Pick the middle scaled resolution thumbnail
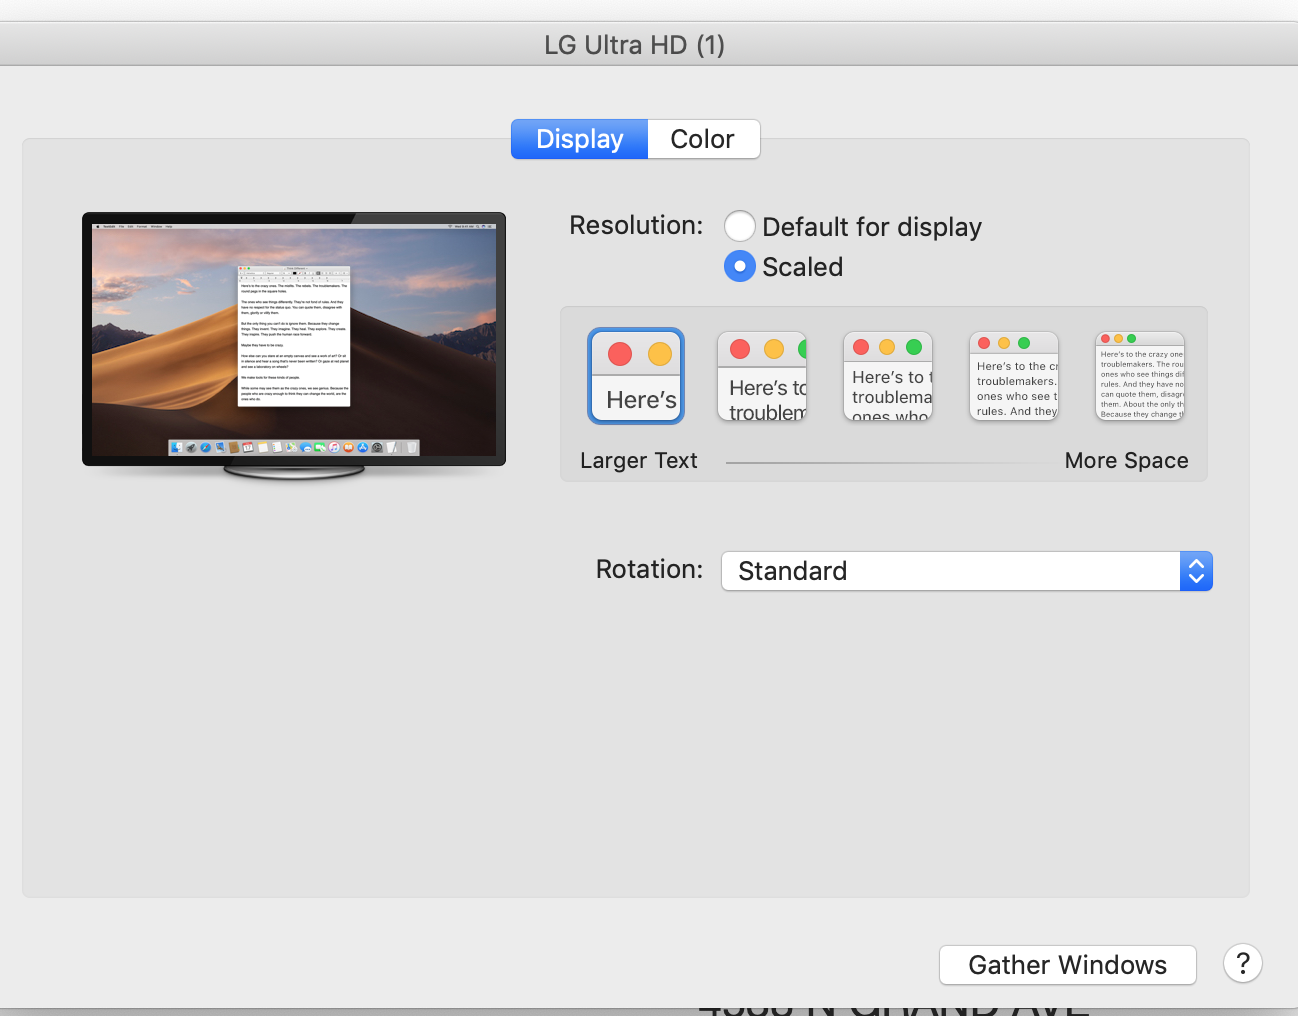Viewport: 1298px width, 1016px height. [888, 376]
